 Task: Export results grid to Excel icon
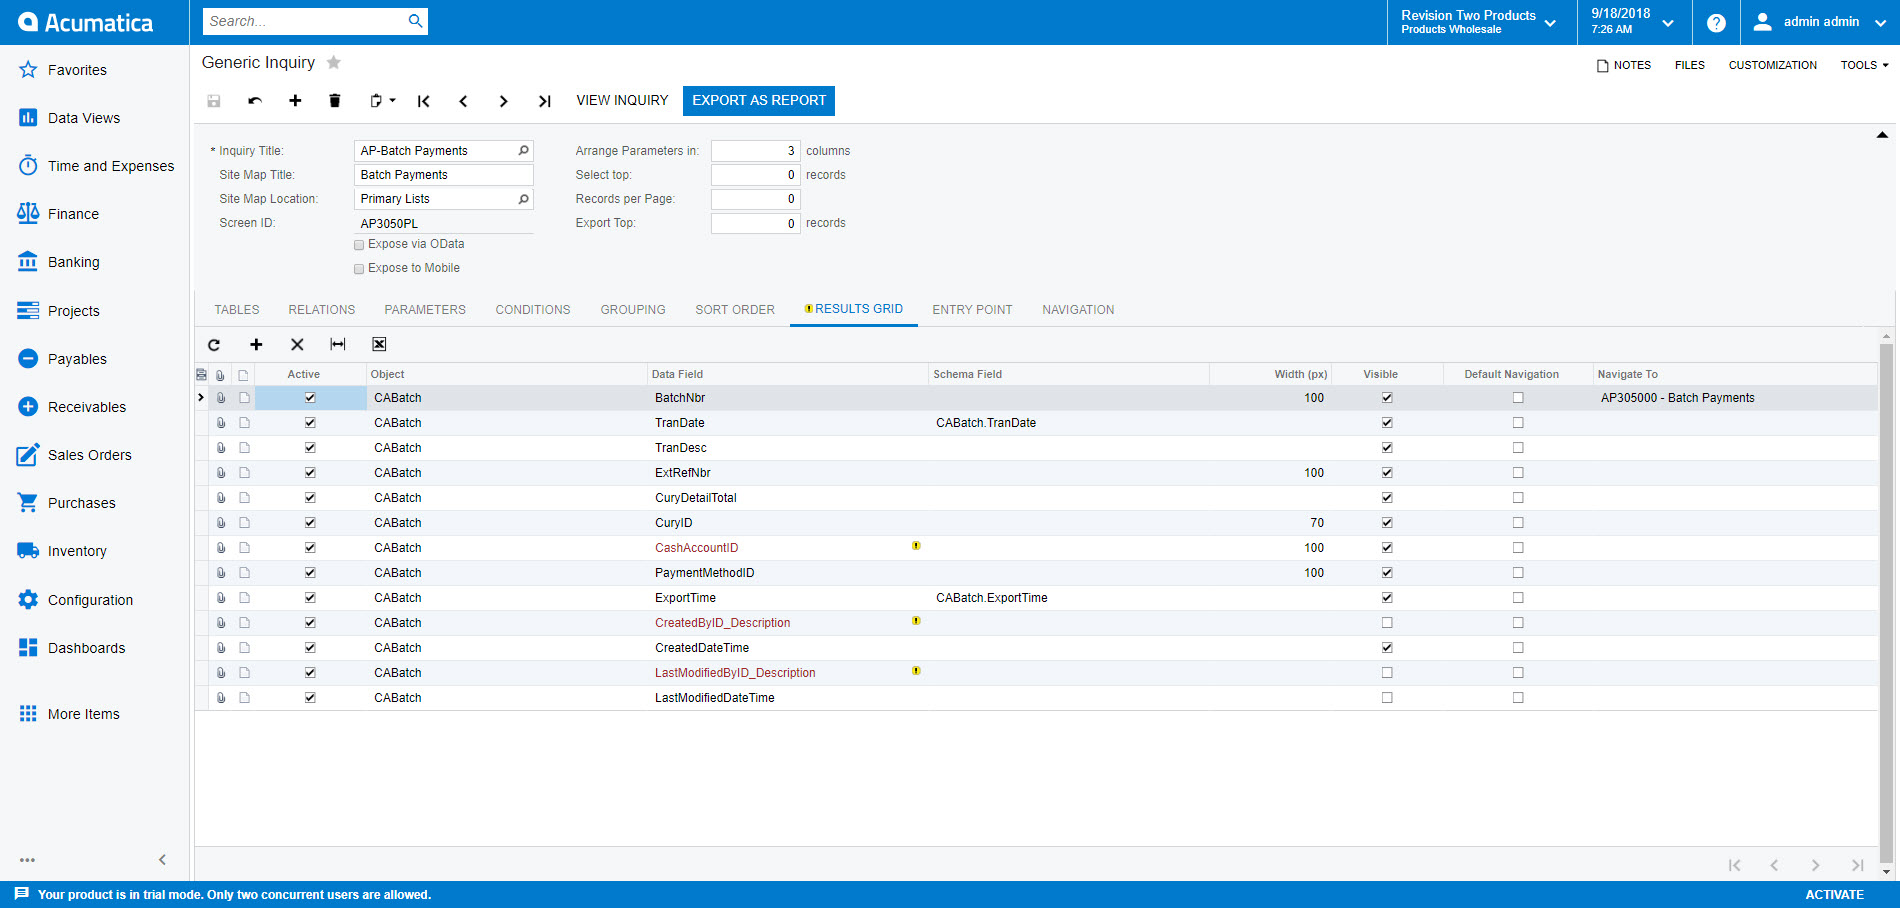click(x=379, y=345)
